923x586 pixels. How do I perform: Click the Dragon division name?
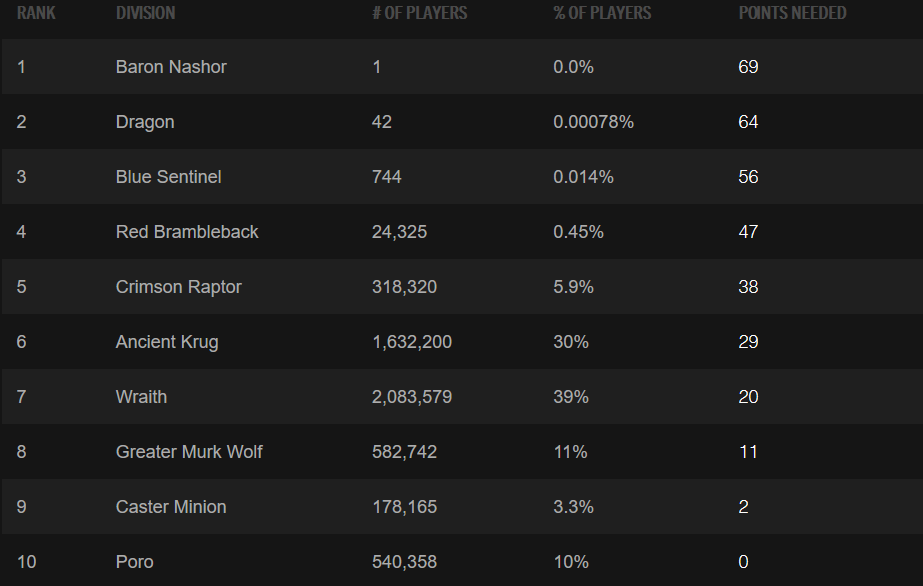click(145, 122)
